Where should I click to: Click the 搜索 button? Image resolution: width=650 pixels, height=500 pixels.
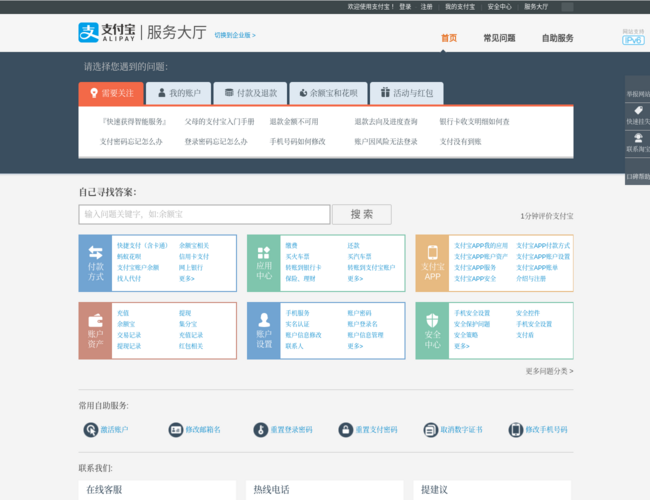coord(362,214)
